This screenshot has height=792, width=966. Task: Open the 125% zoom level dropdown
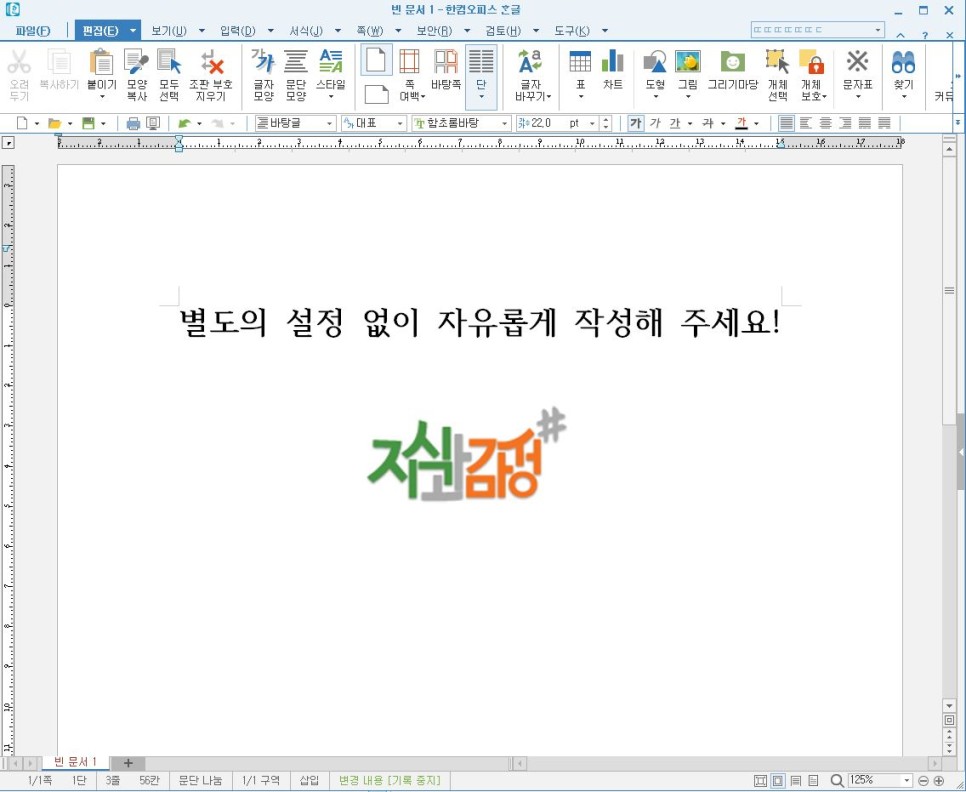(906, 780)
